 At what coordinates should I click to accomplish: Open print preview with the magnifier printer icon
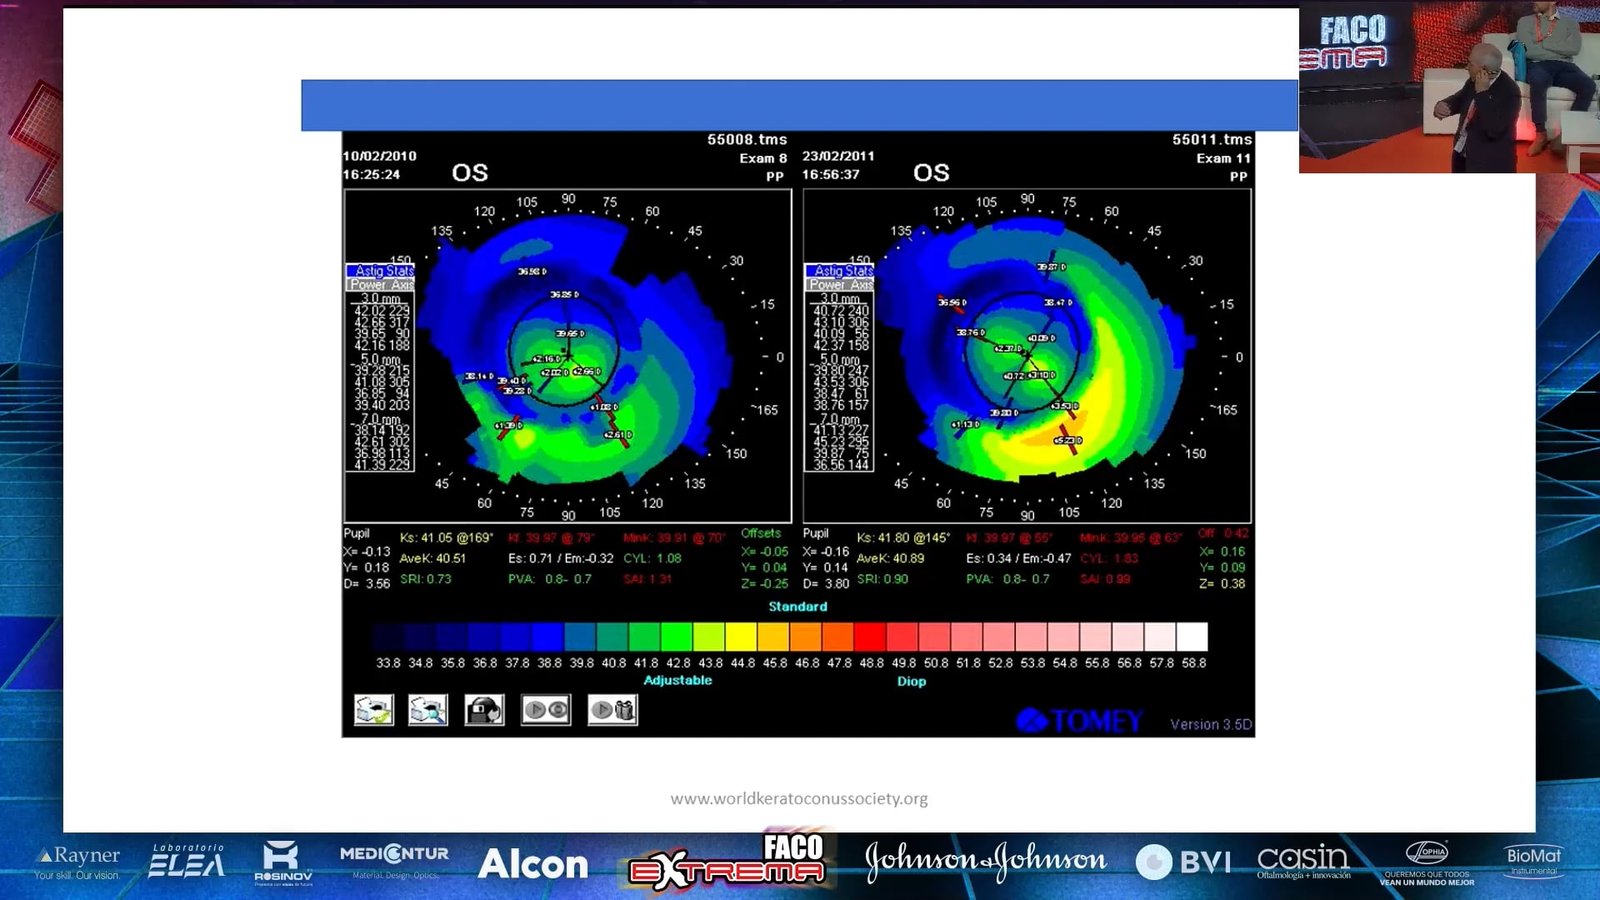click(x=428, y=710)
